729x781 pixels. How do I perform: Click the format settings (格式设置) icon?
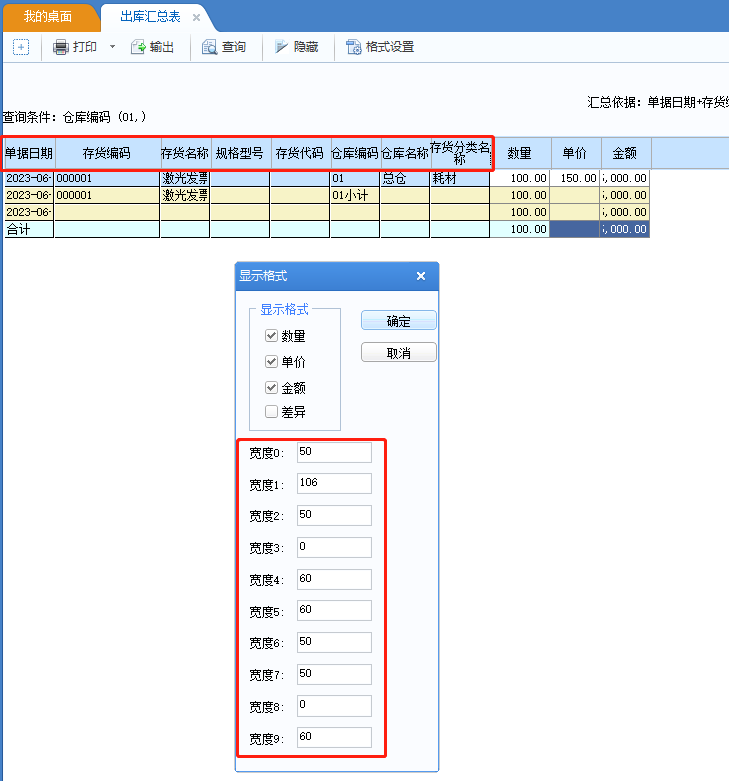[354, 47]
